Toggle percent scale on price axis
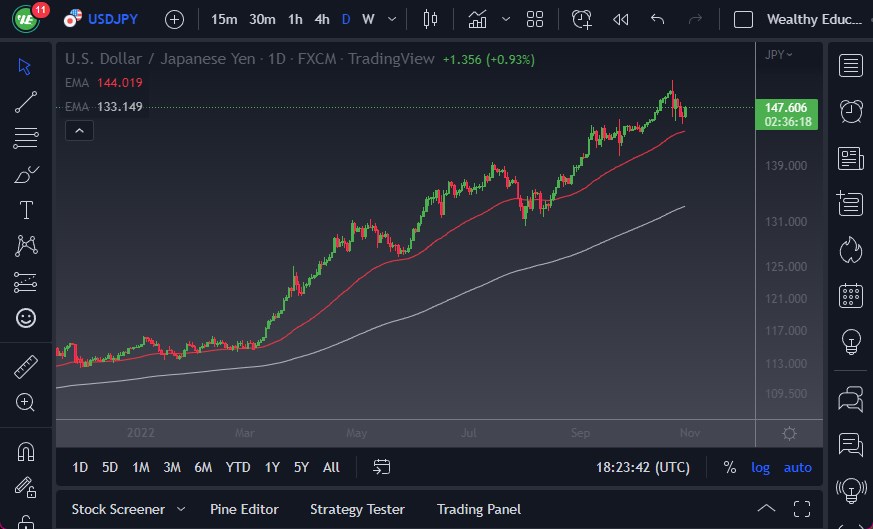This screenshot has width=873, height=529. [730, 467]
